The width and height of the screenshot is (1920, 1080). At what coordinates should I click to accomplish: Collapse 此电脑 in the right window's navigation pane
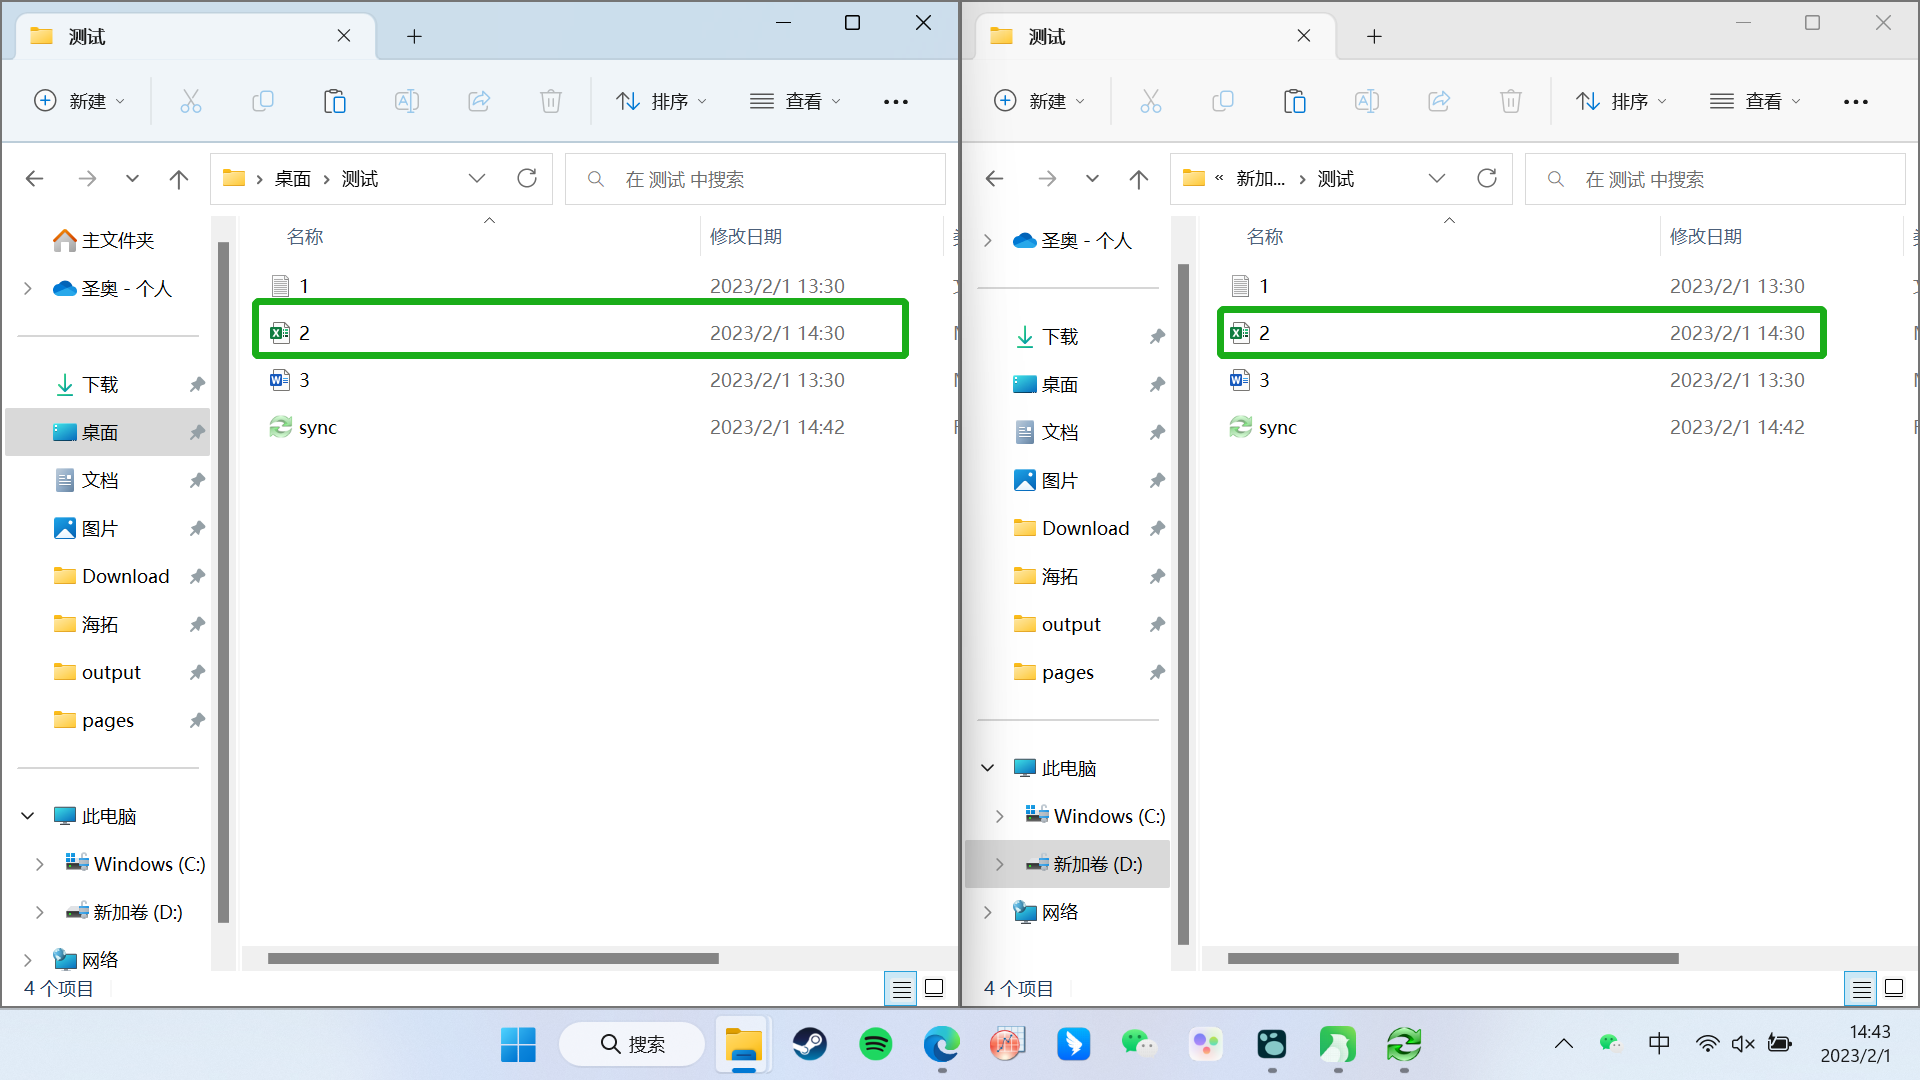pyautogui.click(x=987, y=768)
